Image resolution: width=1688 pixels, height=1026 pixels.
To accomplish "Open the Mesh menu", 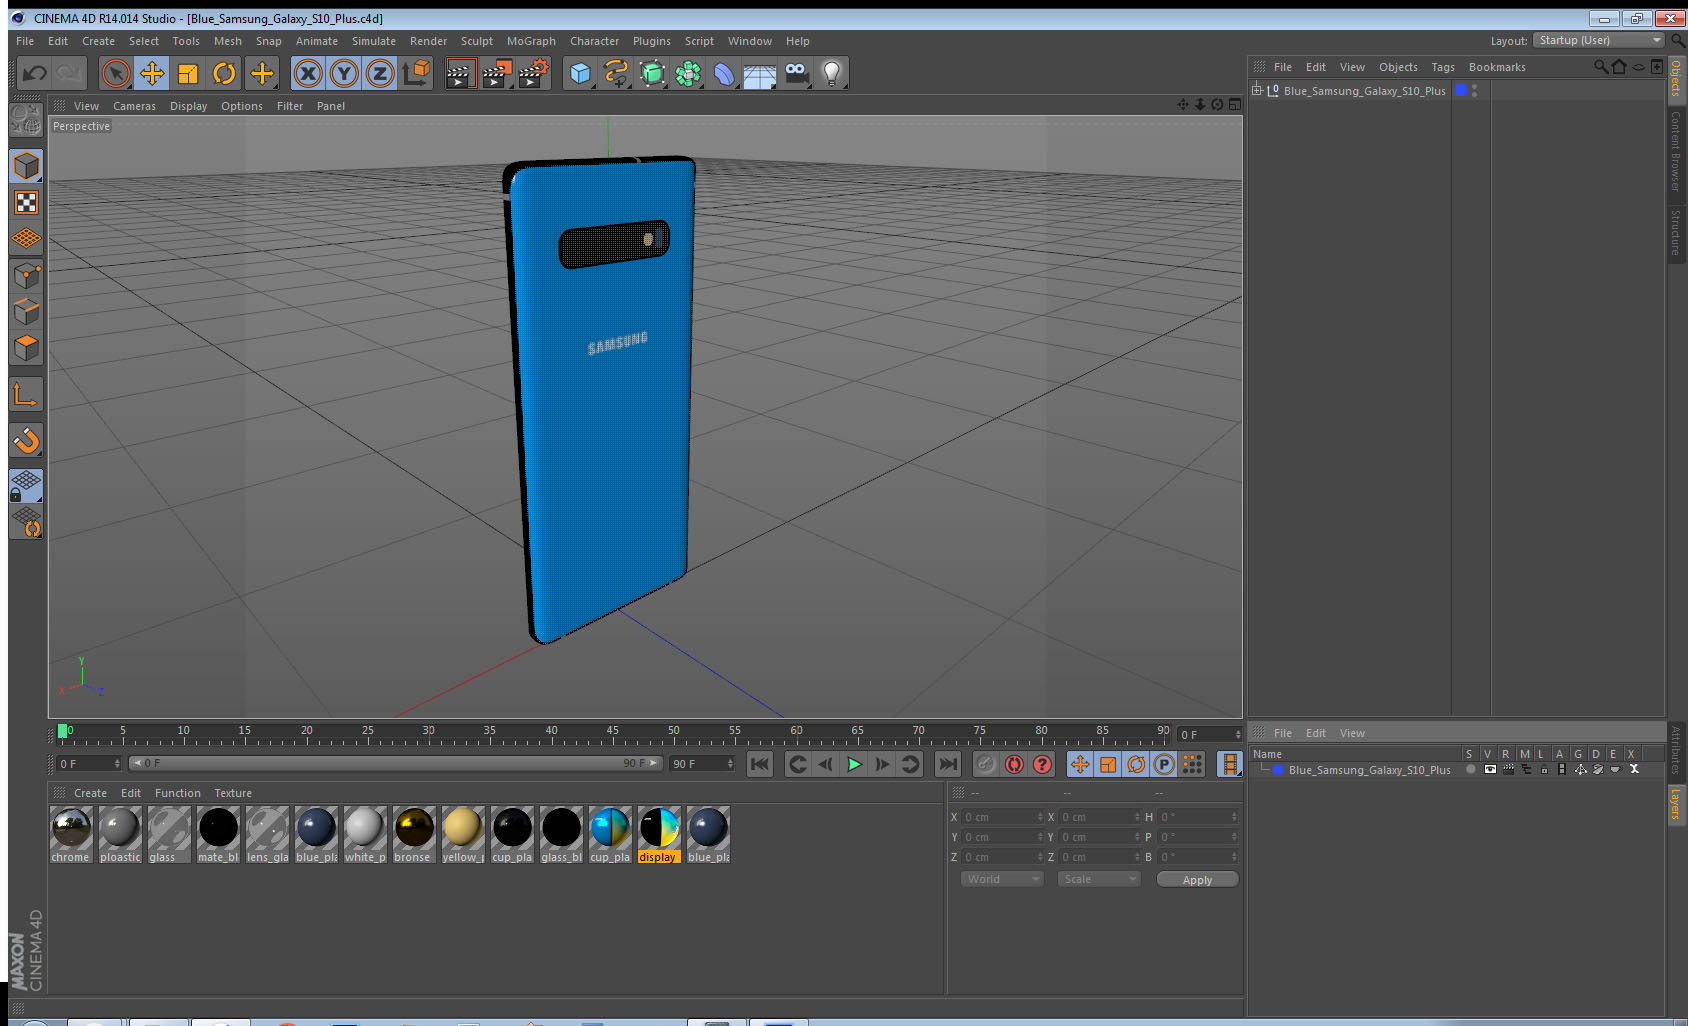I will point(227,41).
